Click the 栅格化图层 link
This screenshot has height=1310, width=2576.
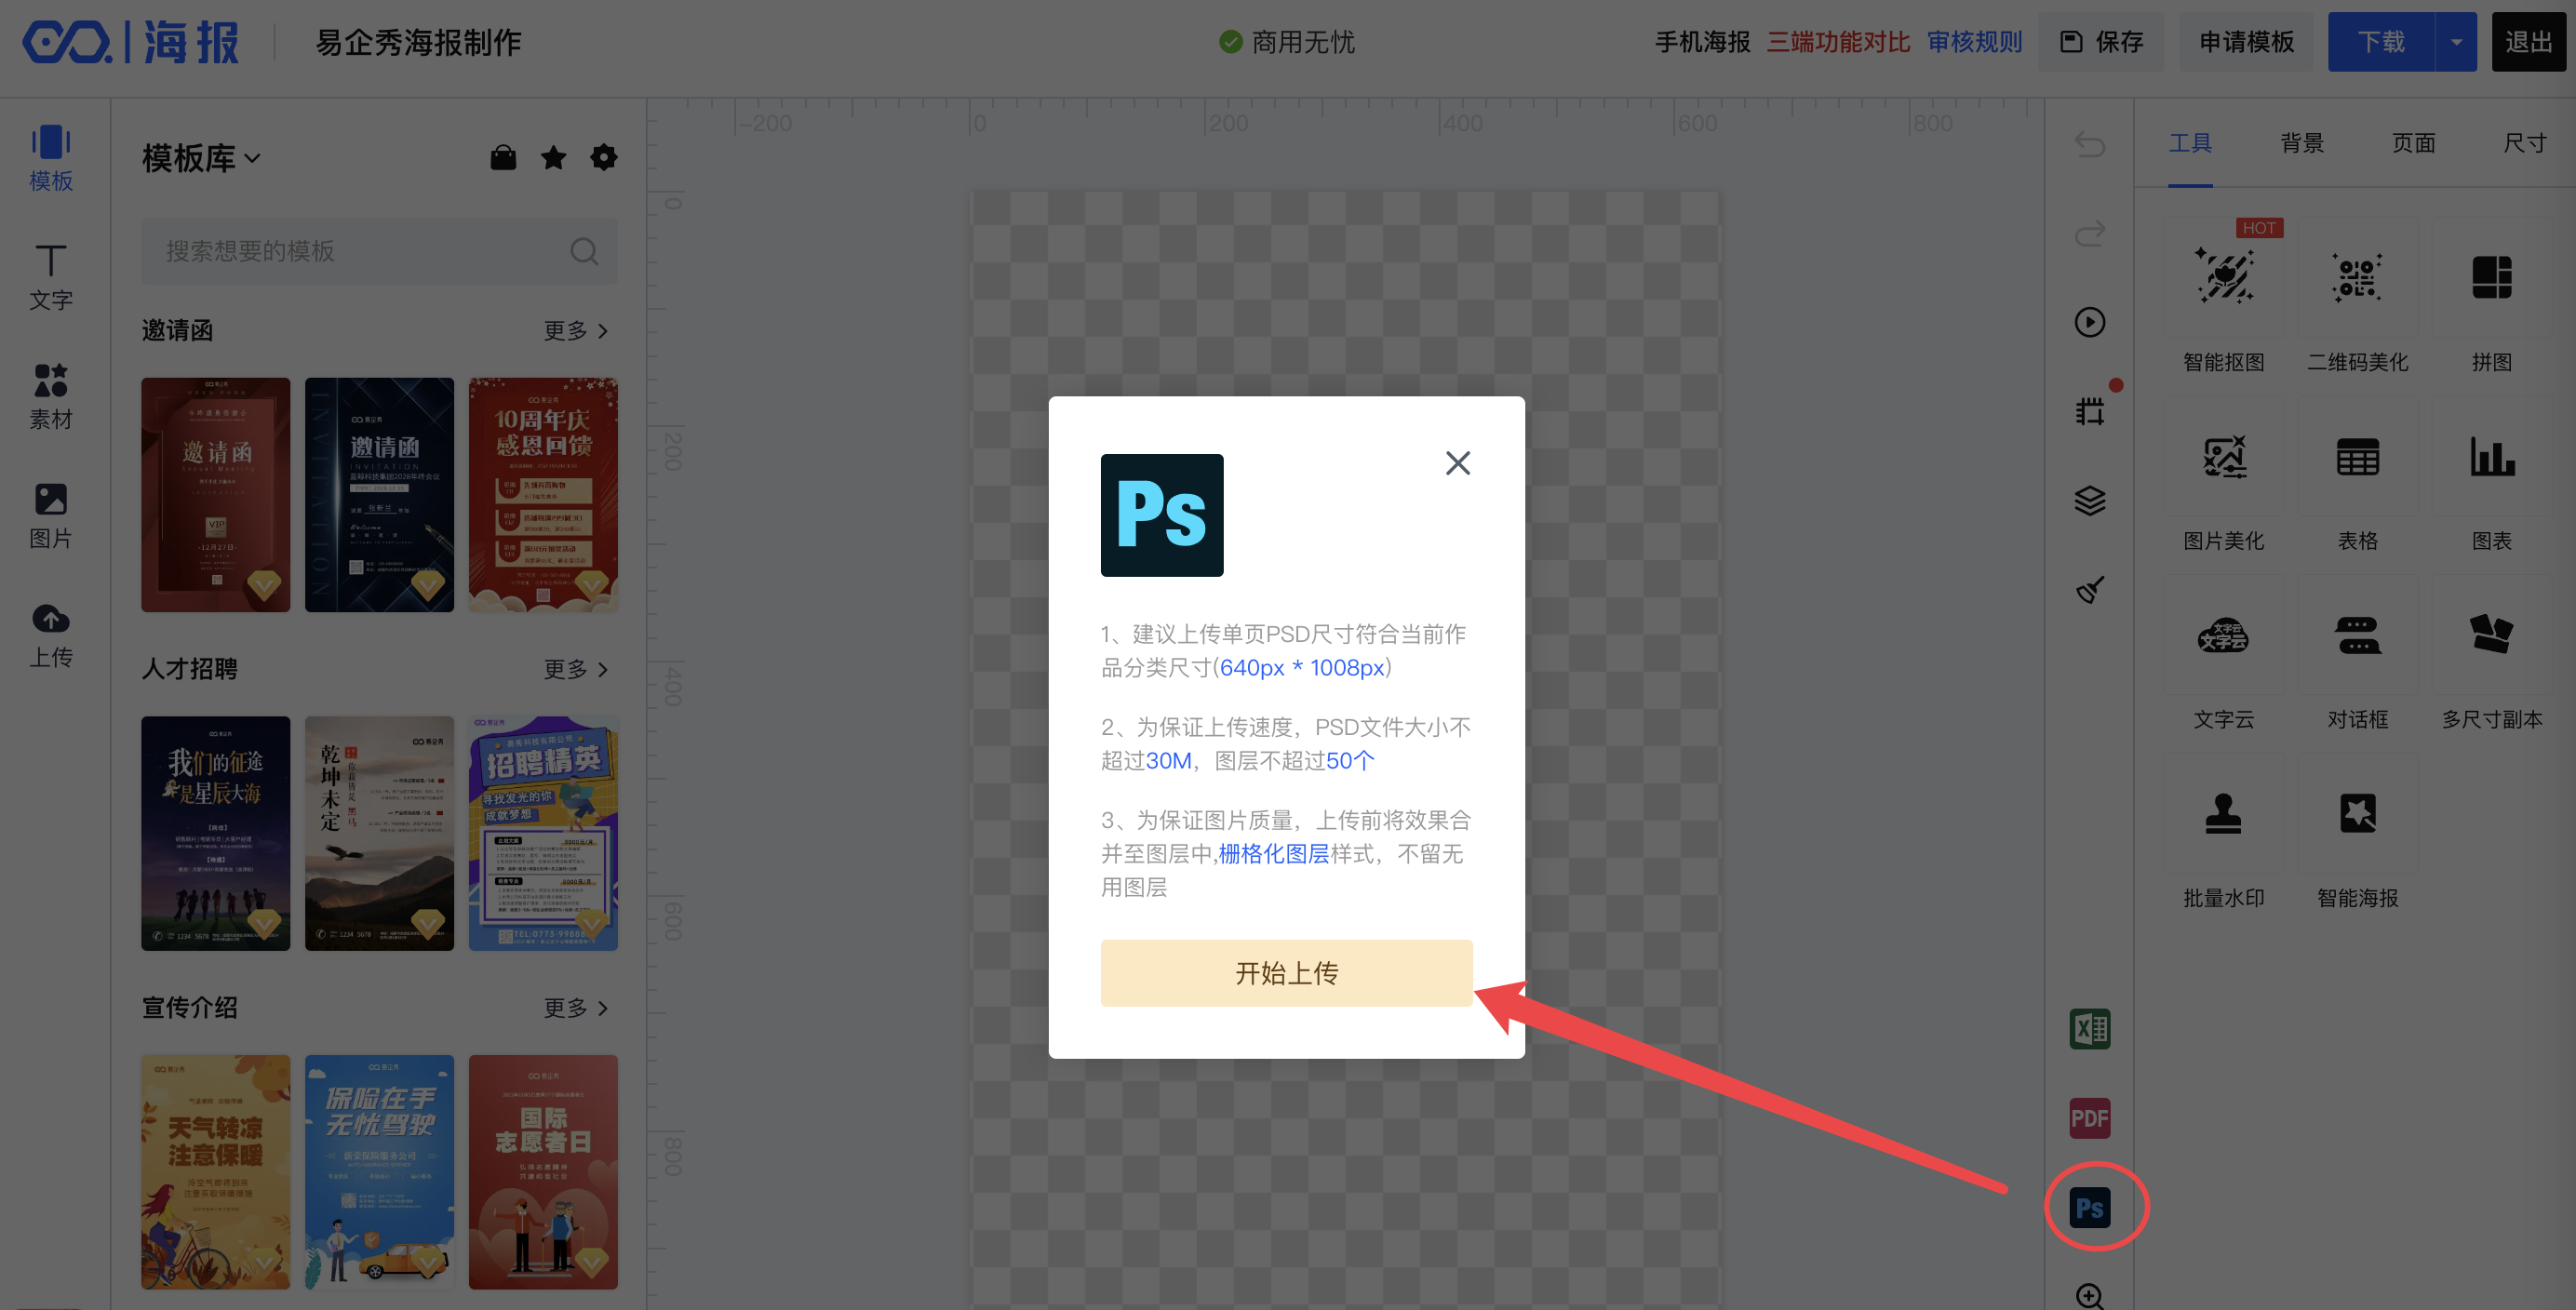click(x=1273, y=853)
